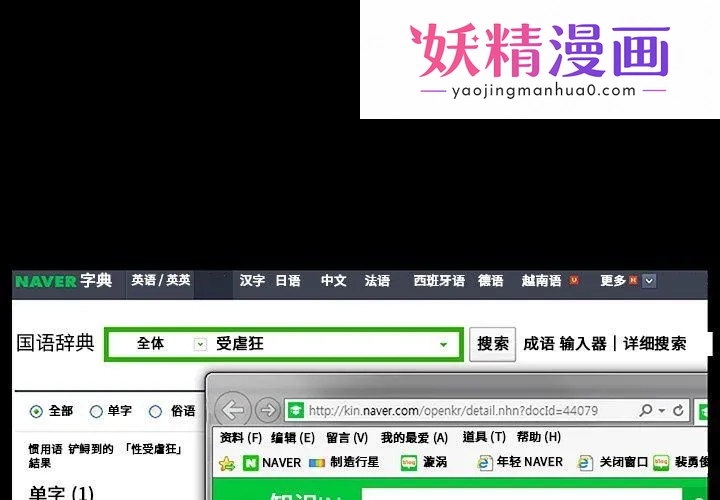The height and width of the screenshot is (500, 720).
Task: Expand the search suggestions green arrow
Action: pos(443,344)
